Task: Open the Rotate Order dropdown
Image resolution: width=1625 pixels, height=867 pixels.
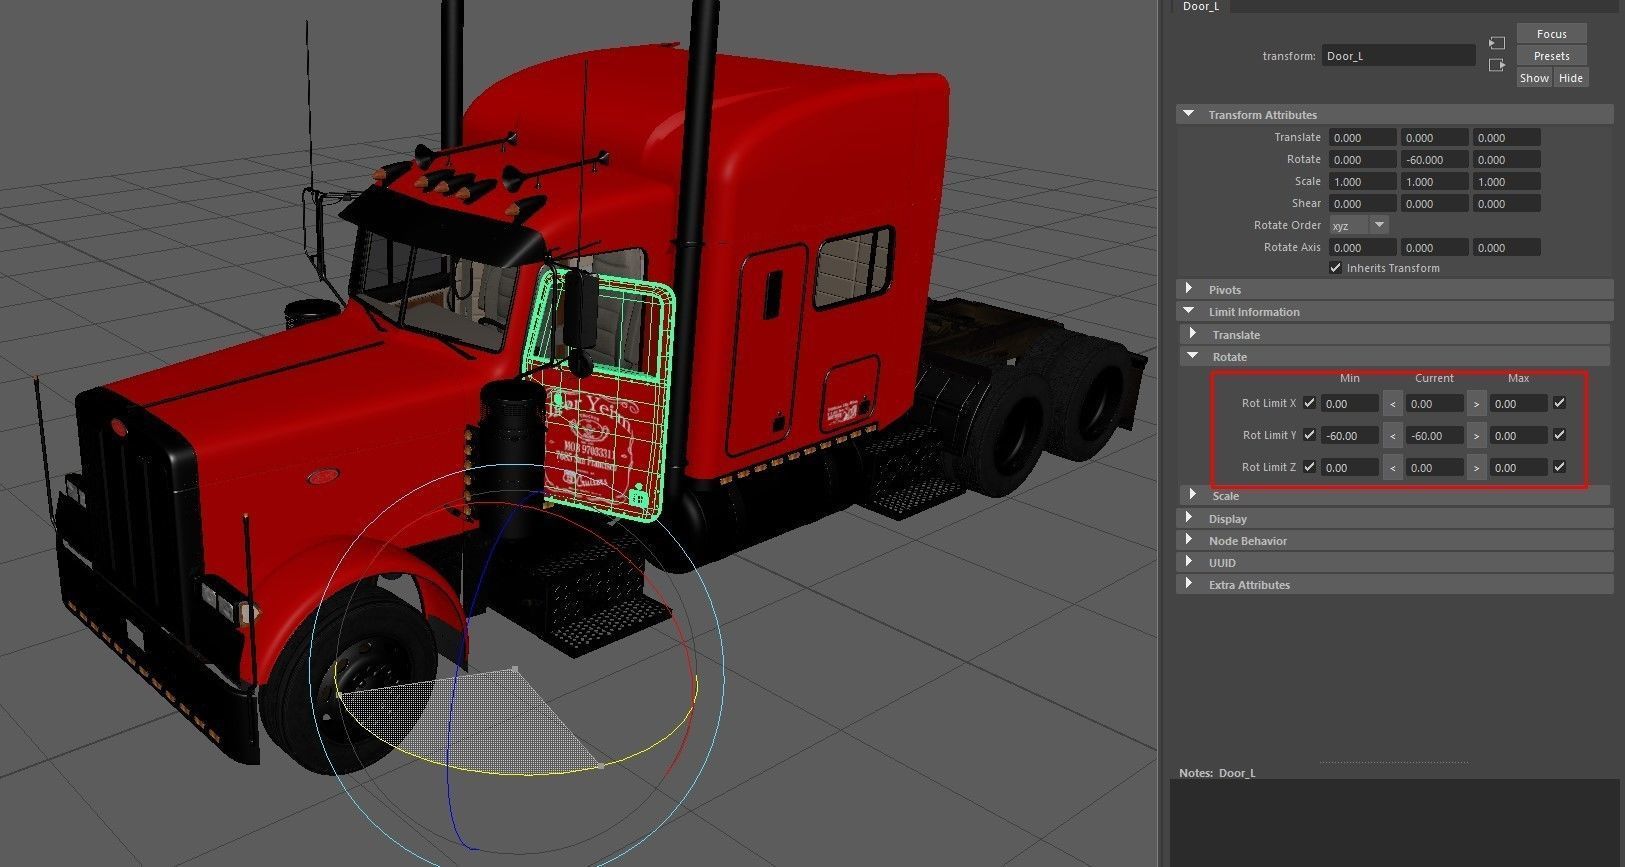Action: pyautogui.click(x=1359, y=226)
